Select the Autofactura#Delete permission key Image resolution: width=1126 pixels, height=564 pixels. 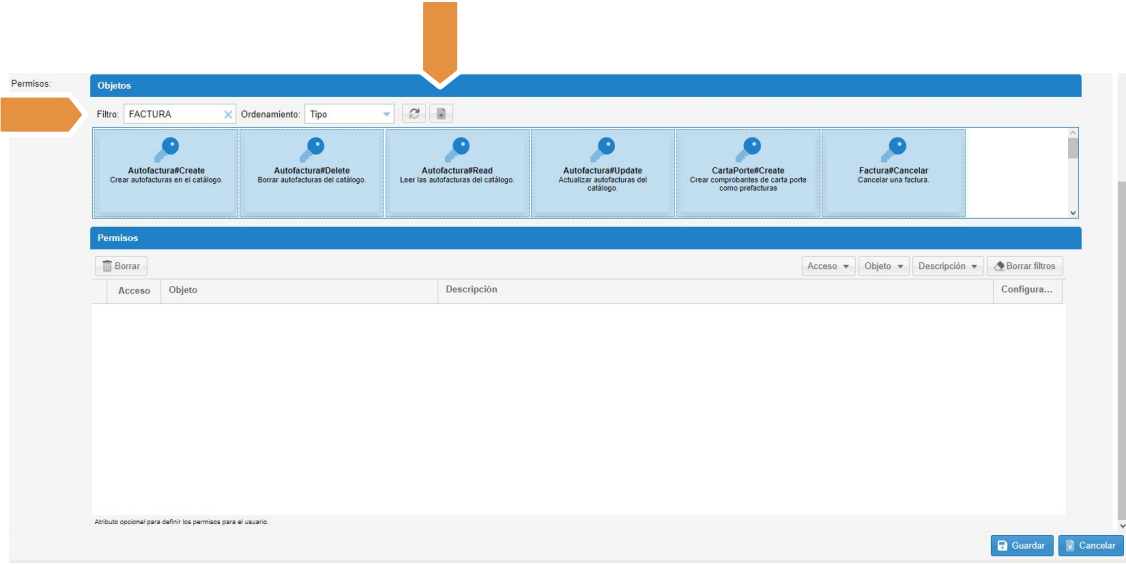click(x=311, y=172)
